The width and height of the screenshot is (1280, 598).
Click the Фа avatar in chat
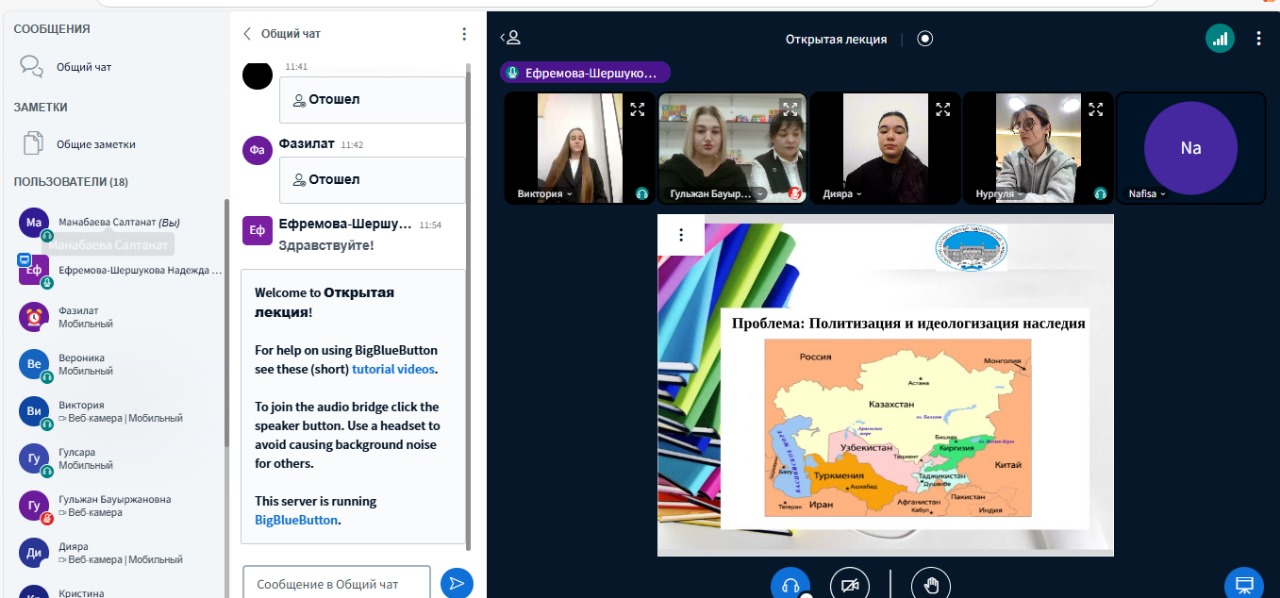(x=257, y=151)
